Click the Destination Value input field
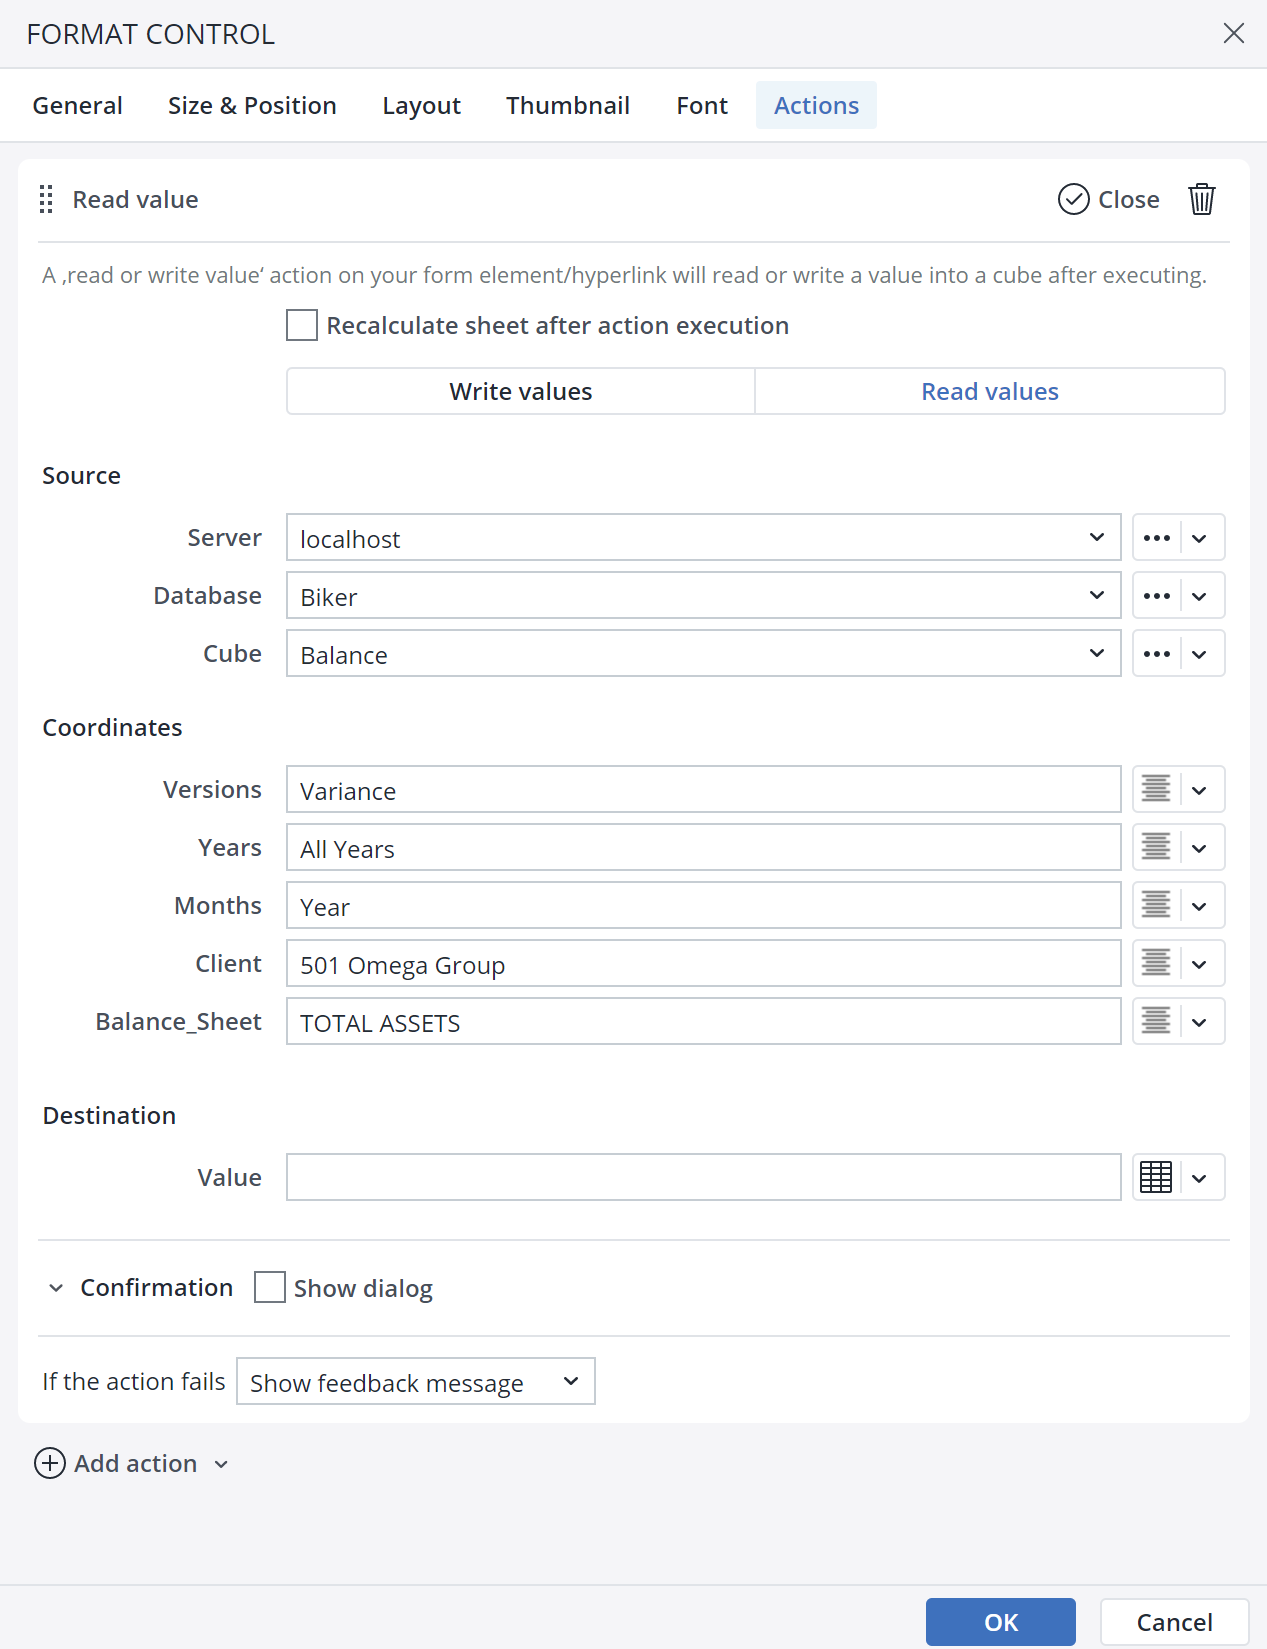The width and height of the screenshot is (1267, 1649). pyautogui.click(x=703, y=1178)
